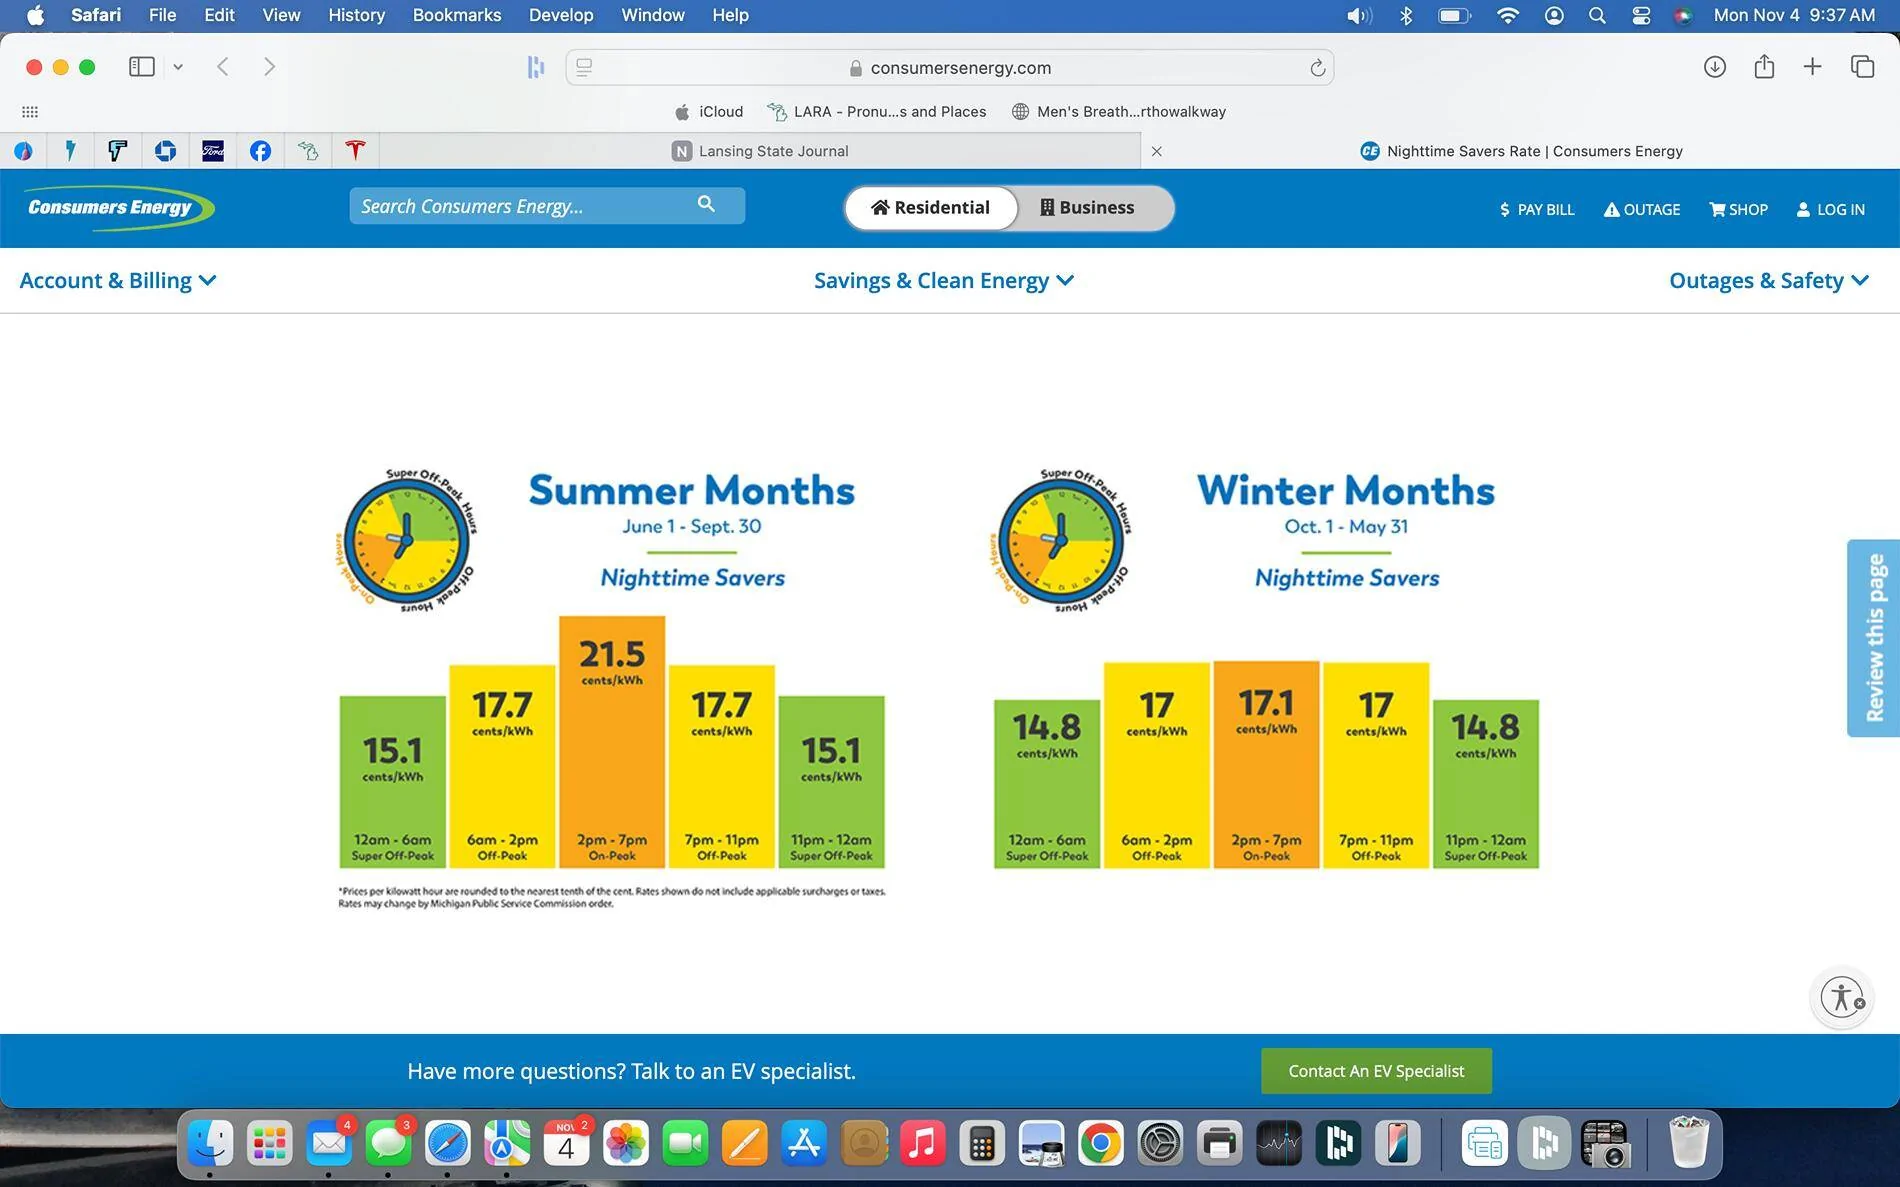Go forward to the next page
1900x1187 pixels.
tap(269, 67)
